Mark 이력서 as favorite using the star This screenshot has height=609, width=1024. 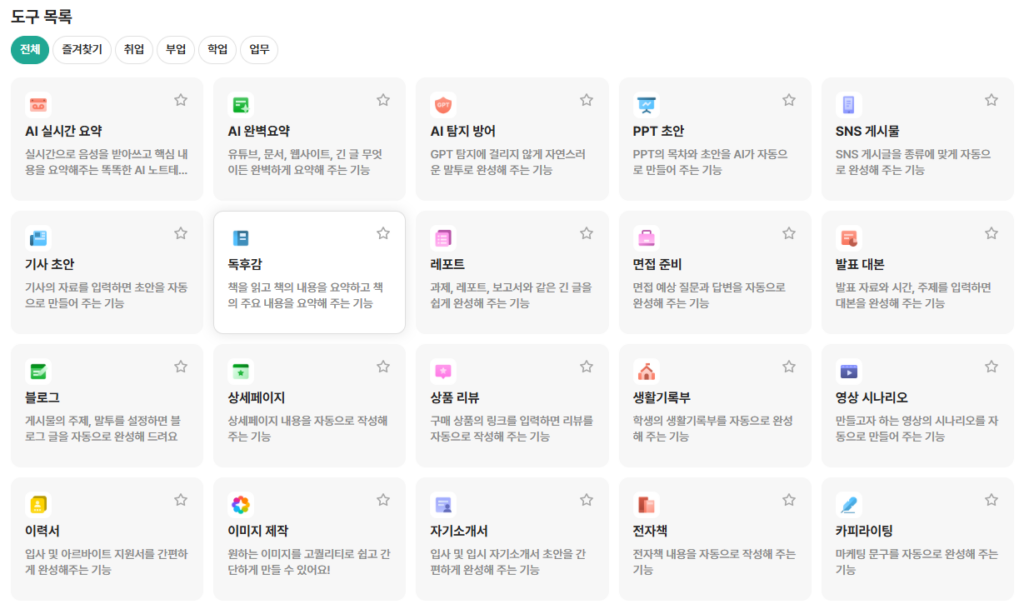tap(181, 499)
